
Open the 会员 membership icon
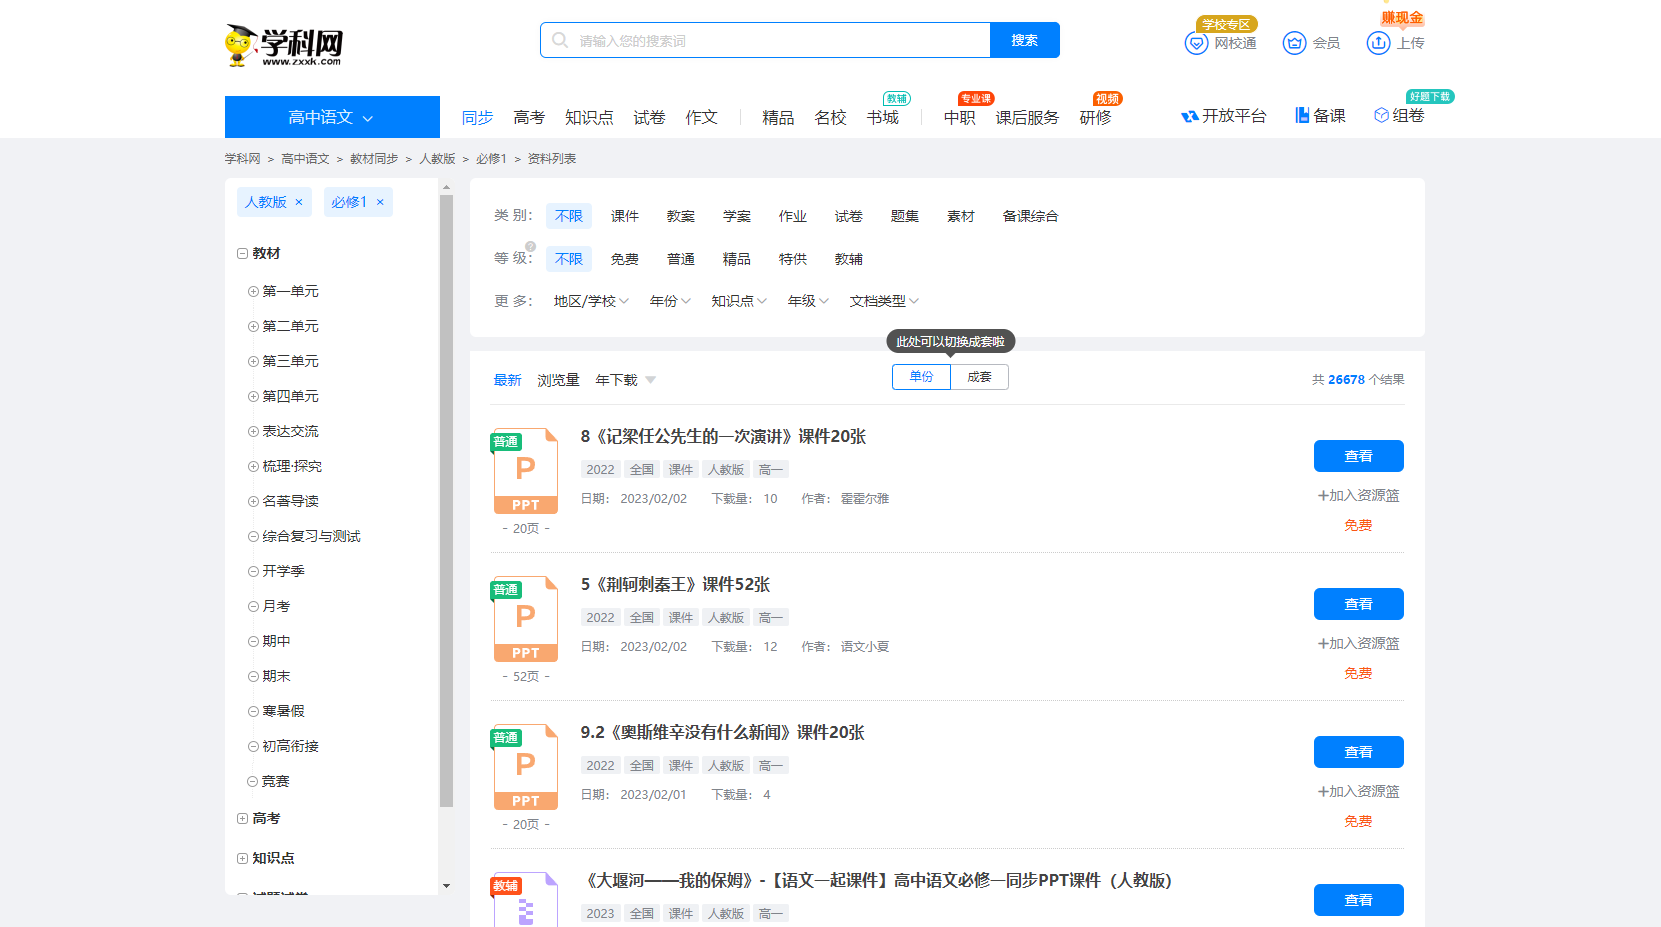(1296, 43)
